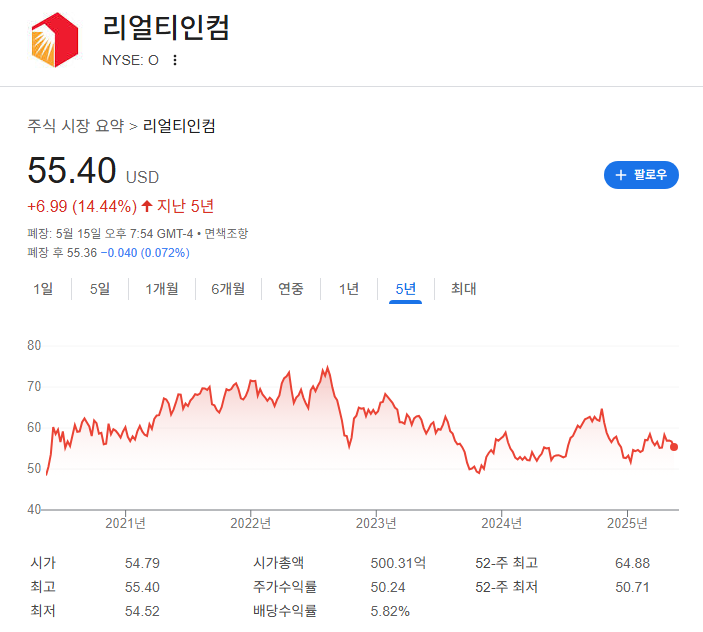Click the 최저 value 54.52
This screenshot has height=632, width=703.
tap(142, 611)
